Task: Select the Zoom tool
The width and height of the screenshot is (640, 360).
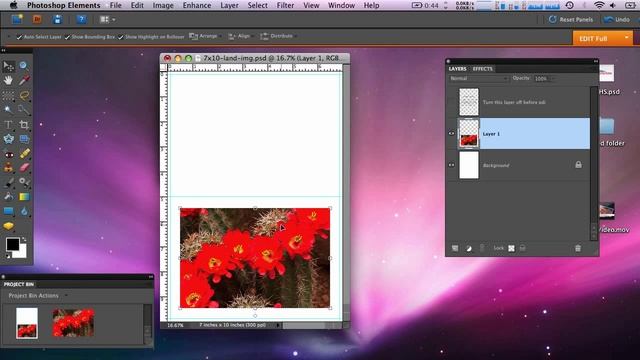Action: (x=24, y=65)
